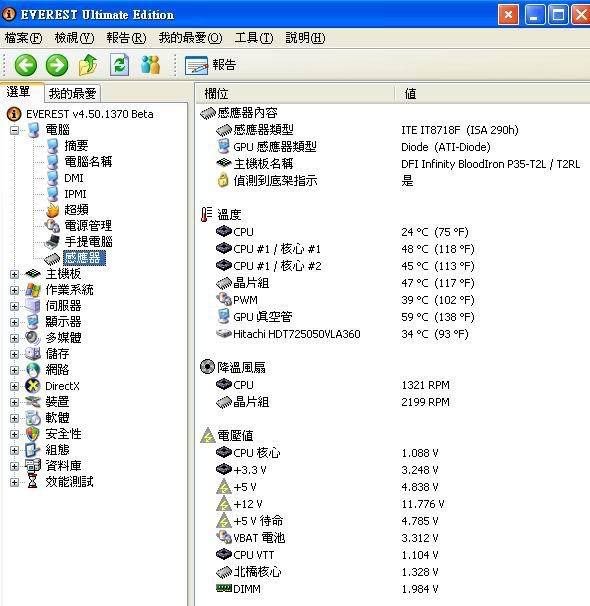The image size is (590, 606).
Task: Refresh sensor readings with refresh icon
Action: (119, 65)
